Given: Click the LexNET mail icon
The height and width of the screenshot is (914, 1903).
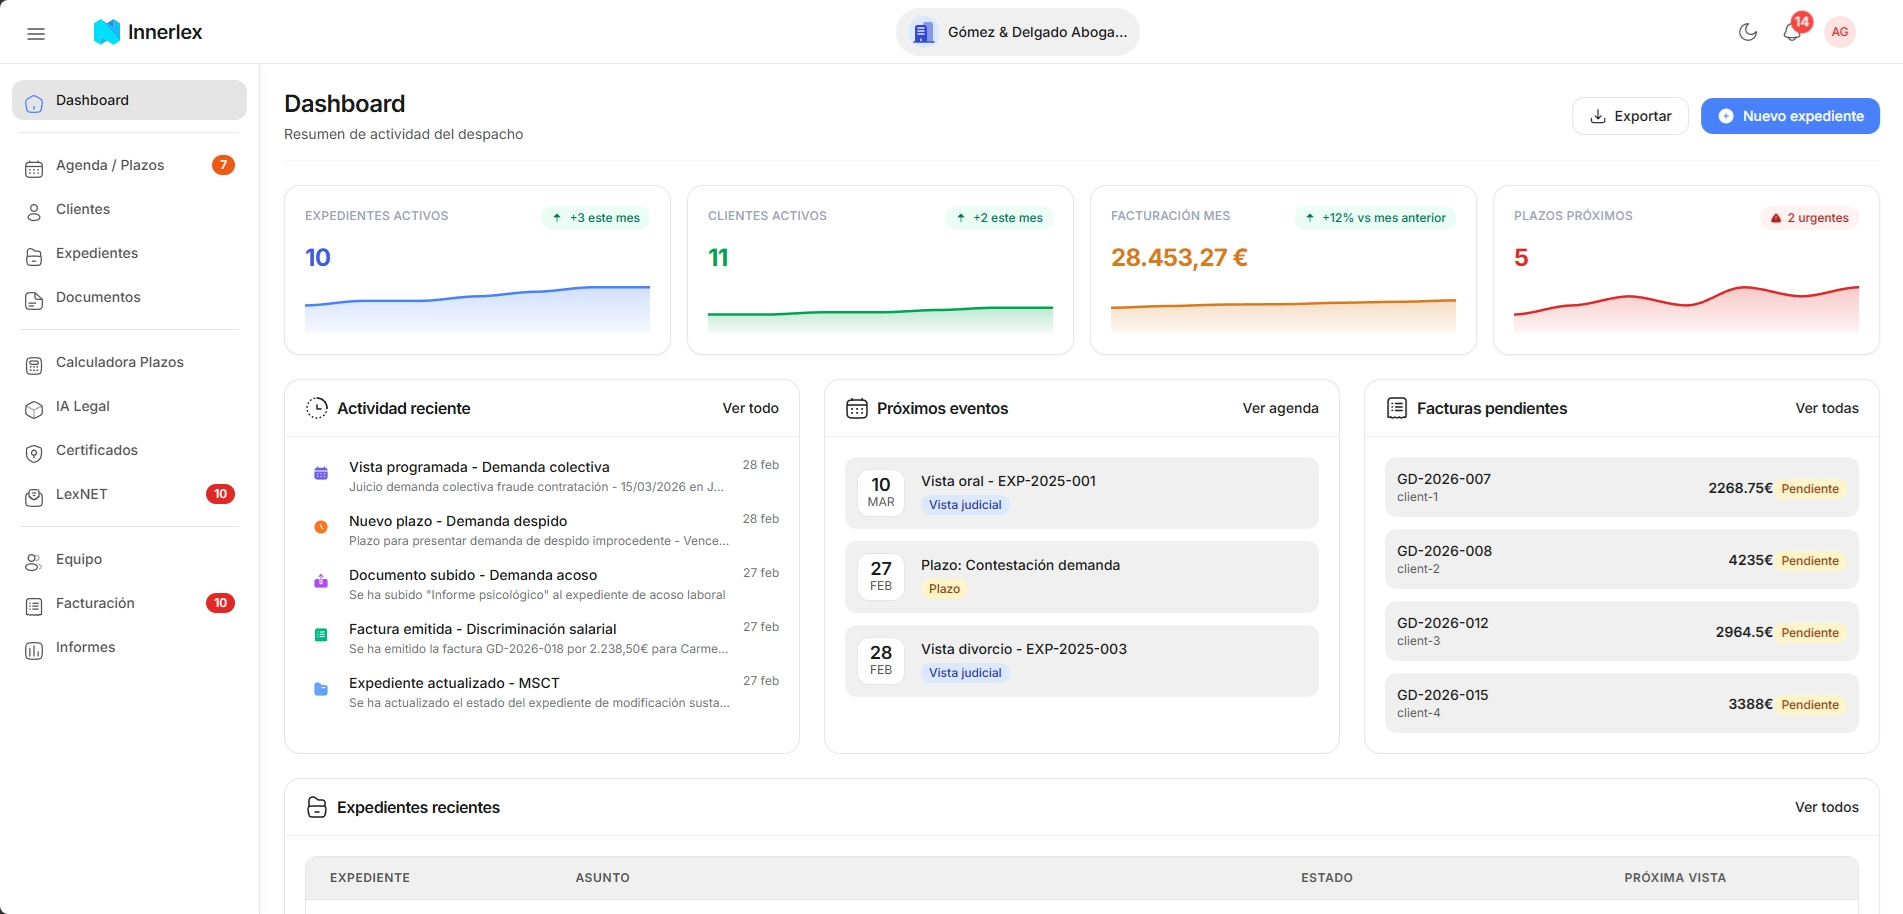Looking at the screenshot, I should (x=34, y=497).
